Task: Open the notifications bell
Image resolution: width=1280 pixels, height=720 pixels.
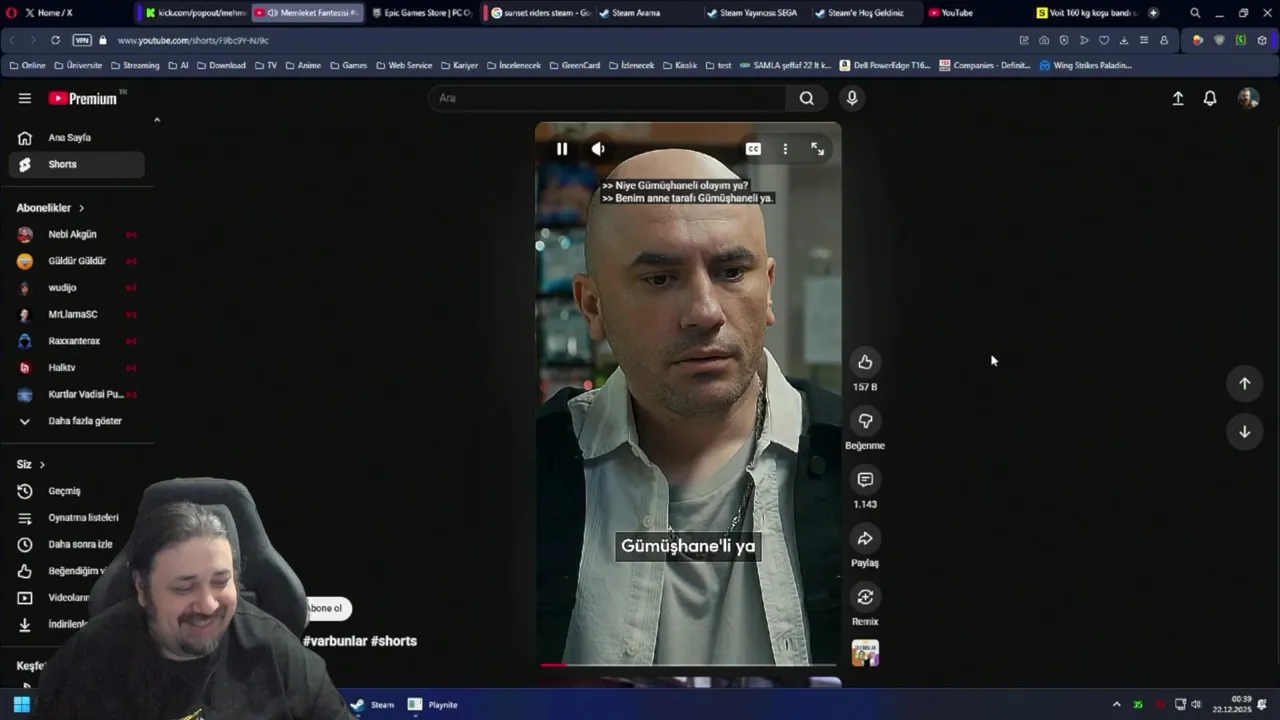Action: pos(1210,98)
